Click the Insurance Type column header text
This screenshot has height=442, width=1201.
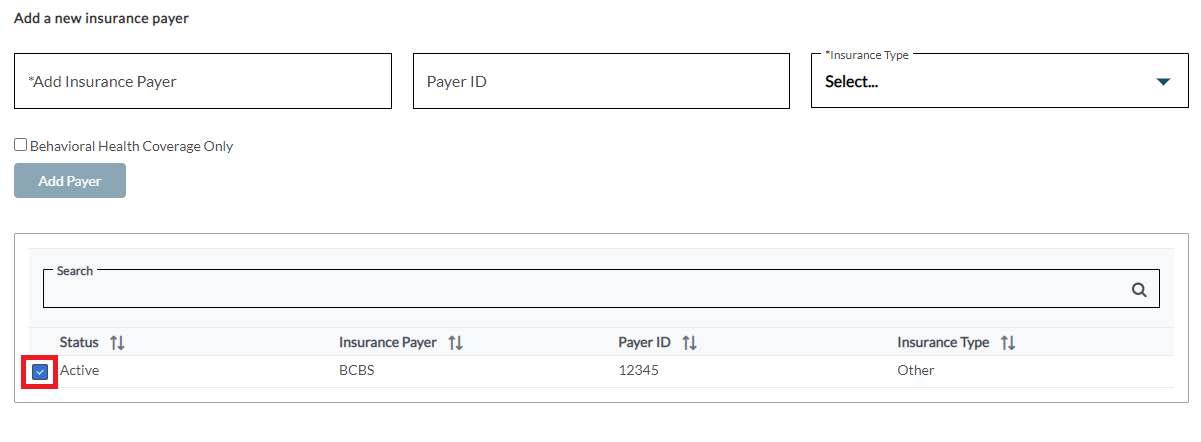tap(943, 343)
